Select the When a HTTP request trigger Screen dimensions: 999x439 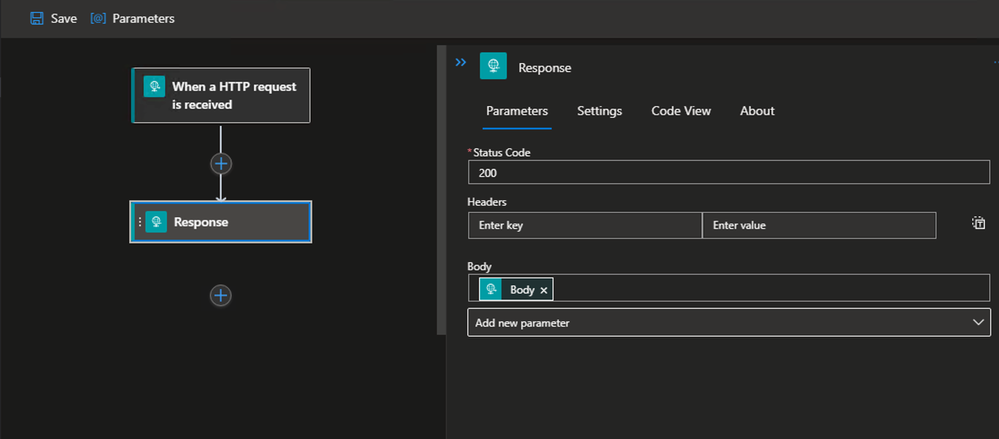(x=233, y=95)
